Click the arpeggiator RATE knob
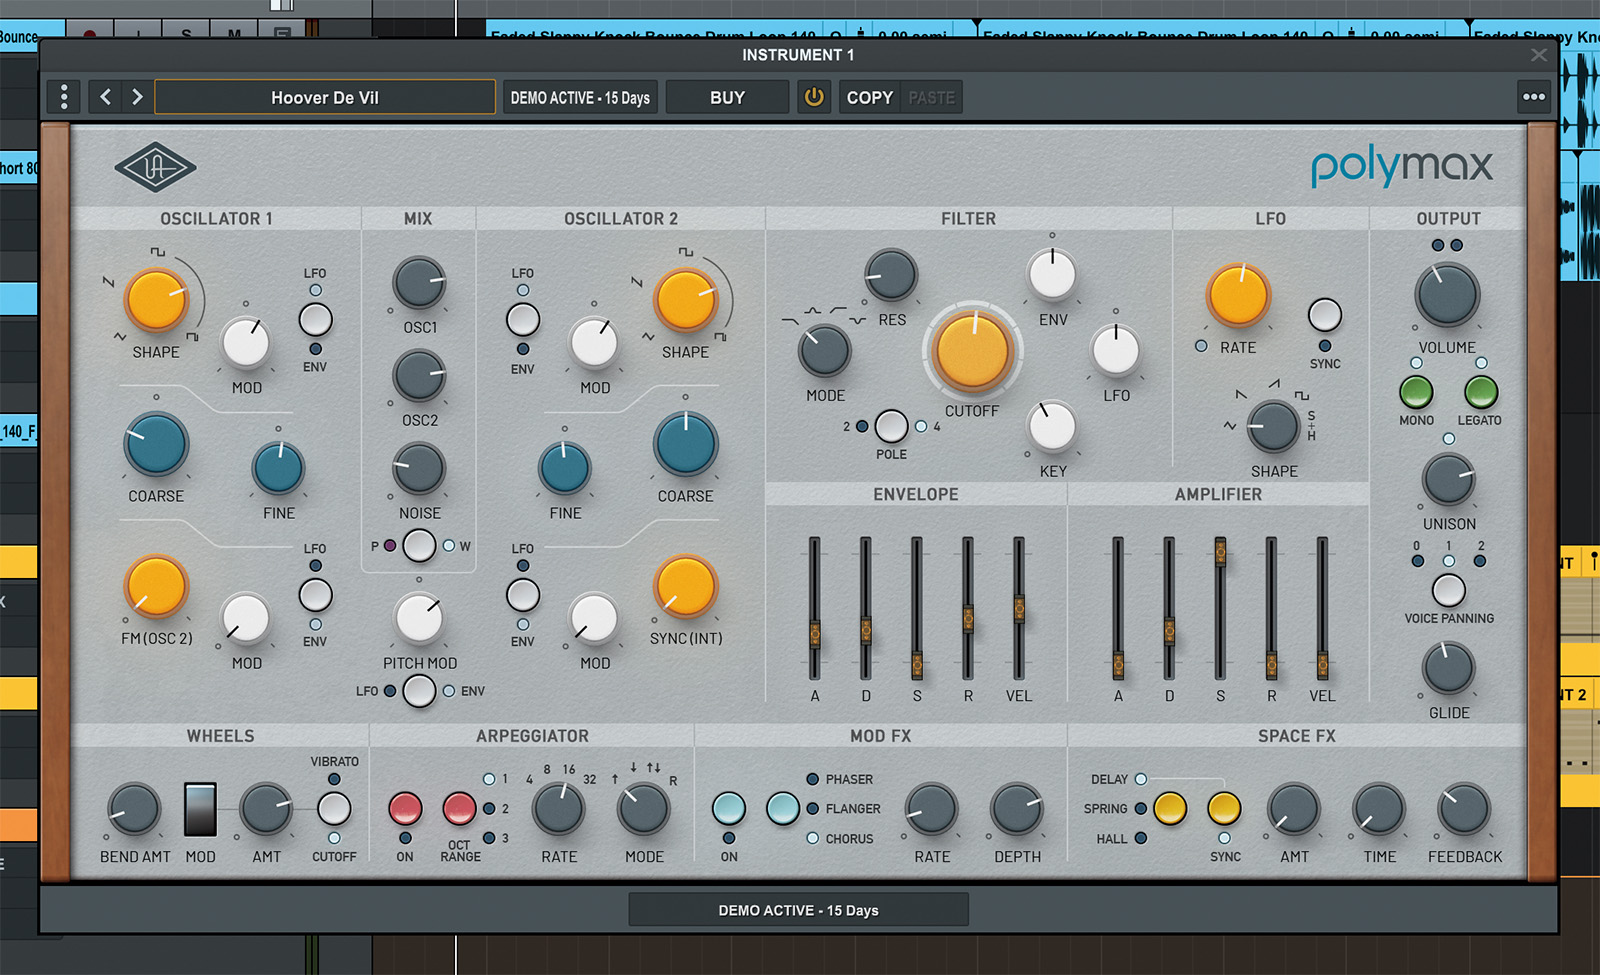The width and height of the screenshot is (1600, 975). (558, 809)
